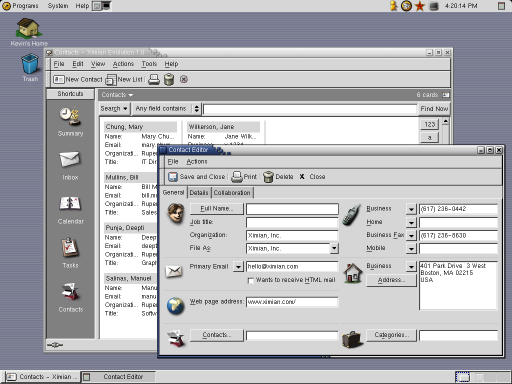Open the Actions menu in Contact Editor
The width and height of the screenshot is (512, 384).
click(x=197, y=162)
